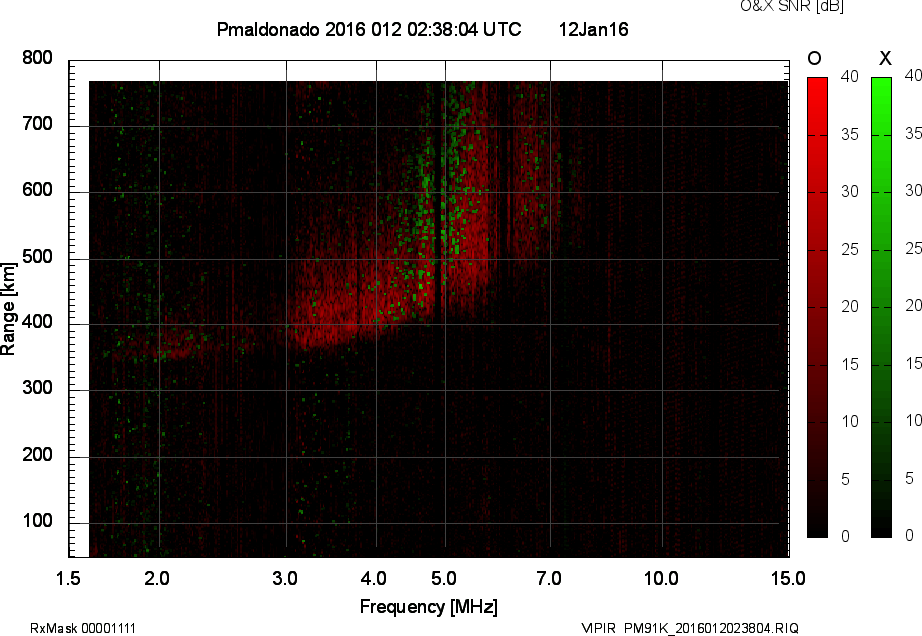Click the 'Frequency [MHz]' axis label
This screenshot has height=636, width=922.
click(429, 607)
